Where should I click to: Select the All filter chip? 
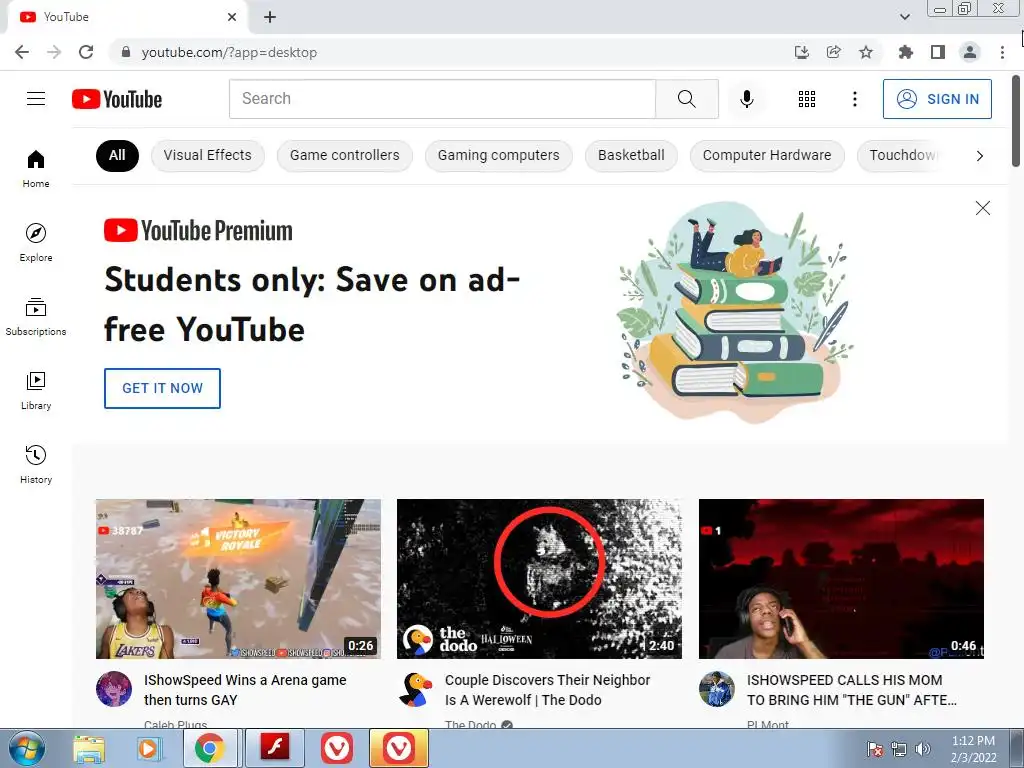117,155
